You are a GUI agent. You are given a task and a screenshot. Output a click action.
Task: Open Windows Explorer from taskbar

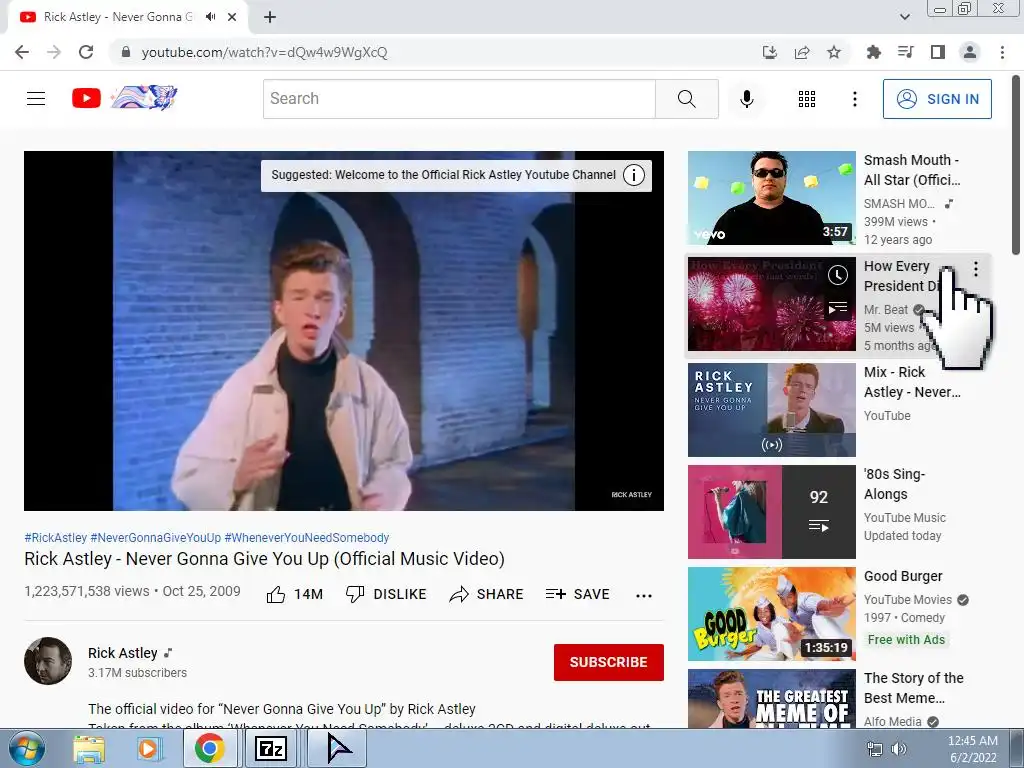[x=89, y=749]
